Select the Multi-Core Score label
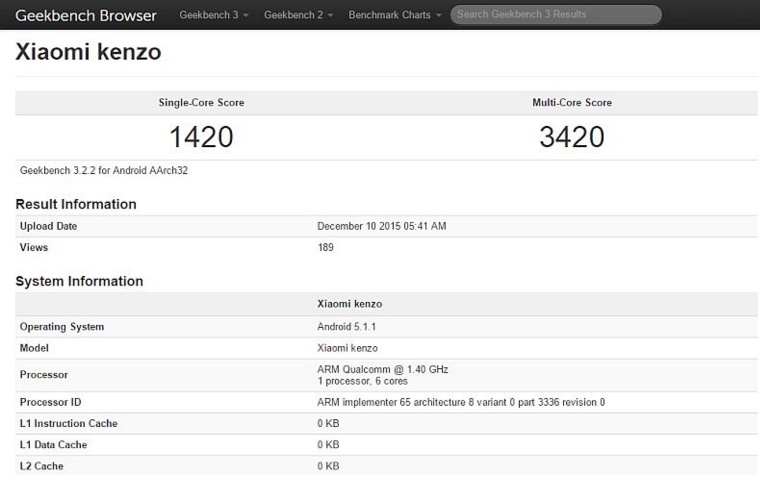 [572, 102]
